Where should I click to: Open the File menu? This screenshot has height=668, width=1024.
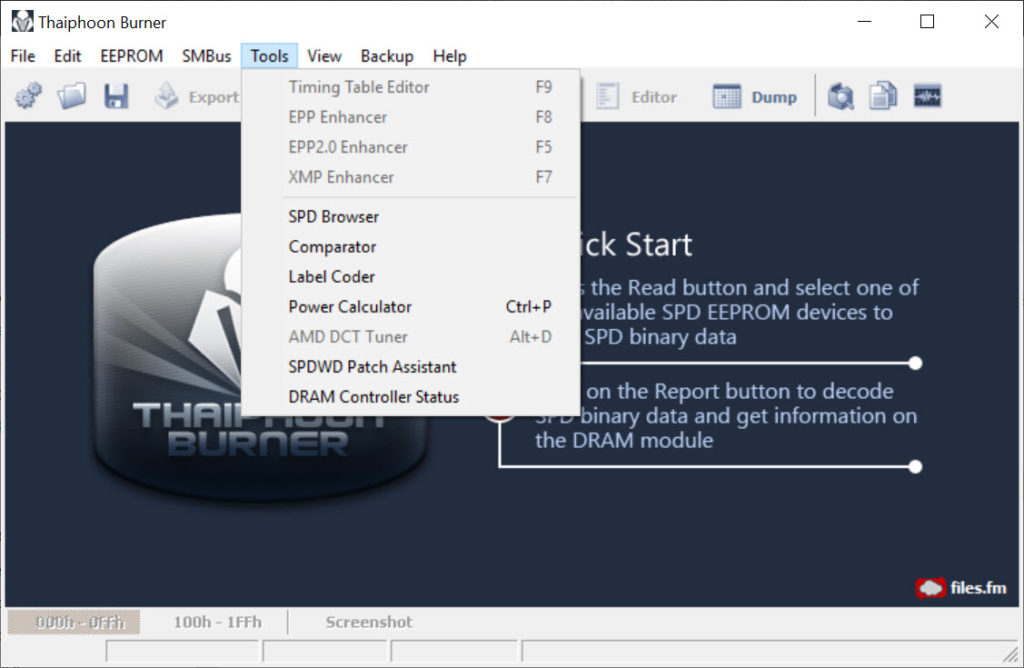[x=23, y=56]
